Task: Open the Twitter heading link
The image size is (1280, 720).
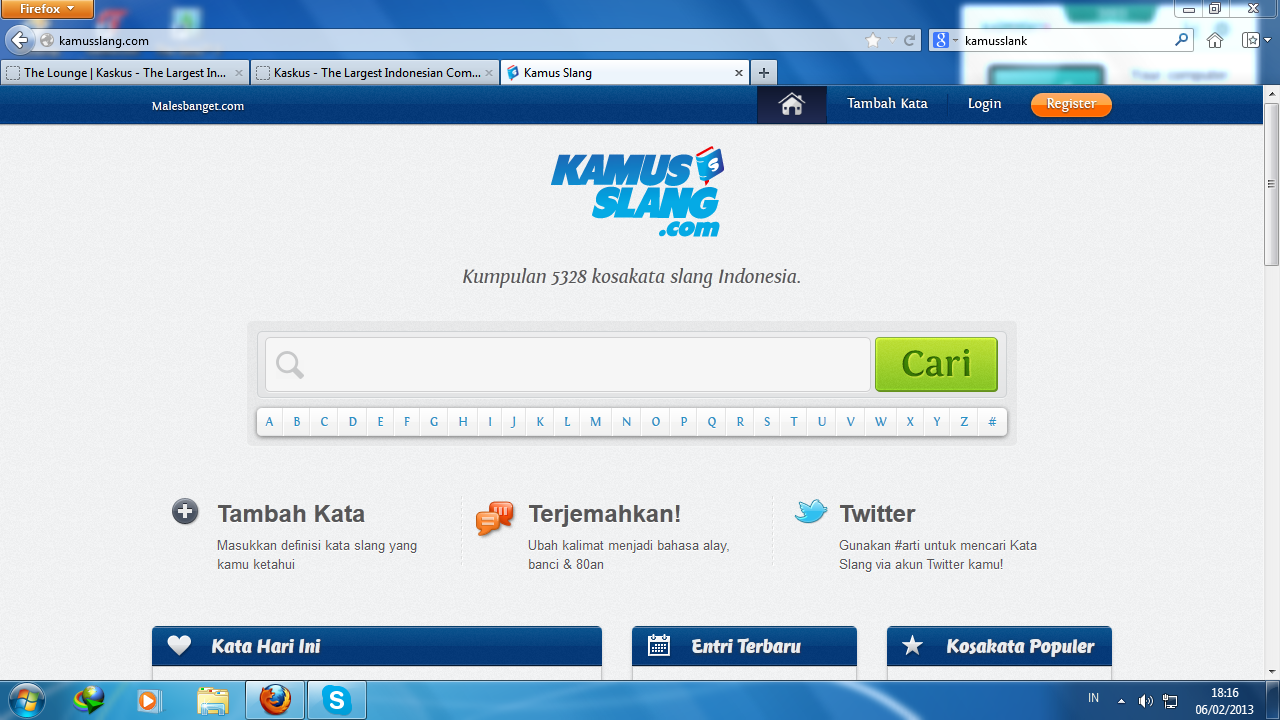Action: point(878,514)
